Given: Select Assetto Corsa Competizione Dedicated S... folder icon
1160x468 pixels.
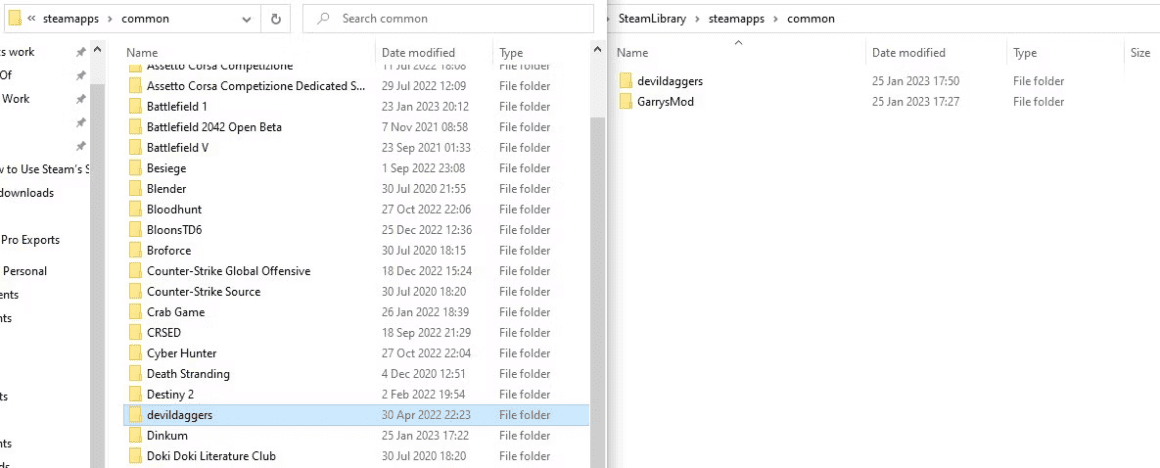Looking at the screenshot, I should coord(135,86).
